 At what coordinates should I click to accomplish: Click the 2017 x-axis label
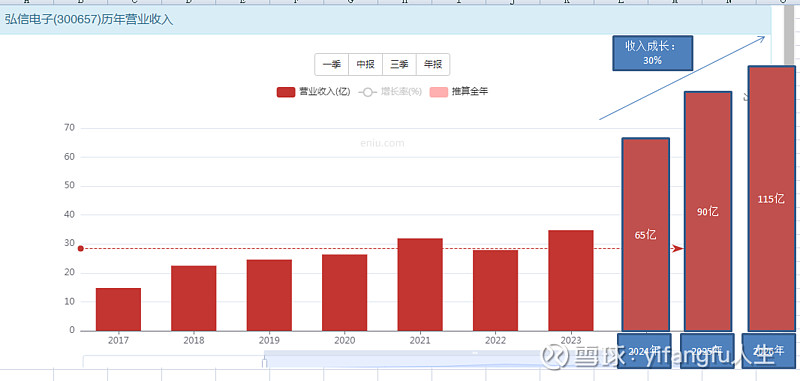click(118, 341)
